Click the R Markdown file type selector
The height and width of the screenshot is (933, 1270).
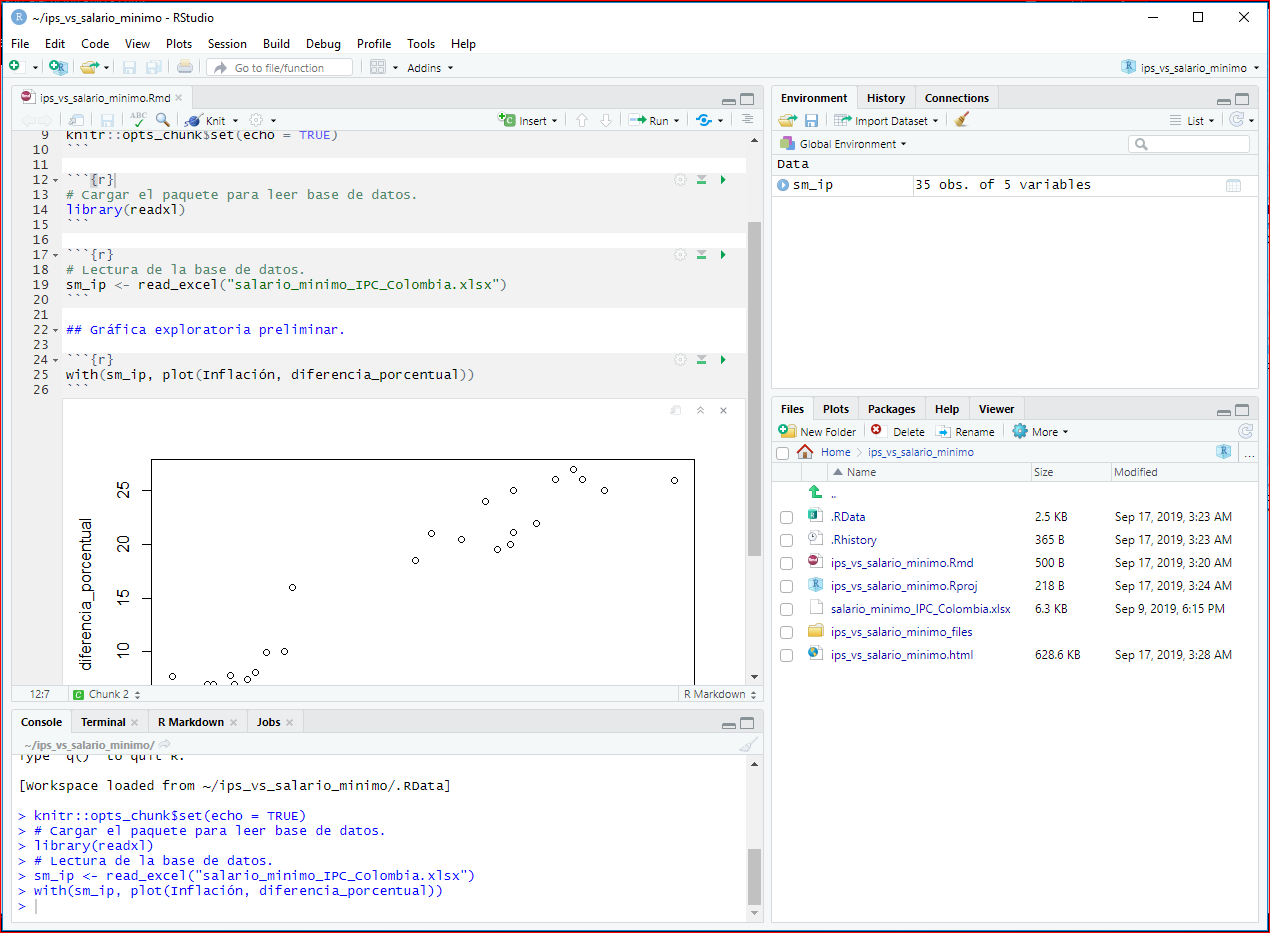click(720, 694)
